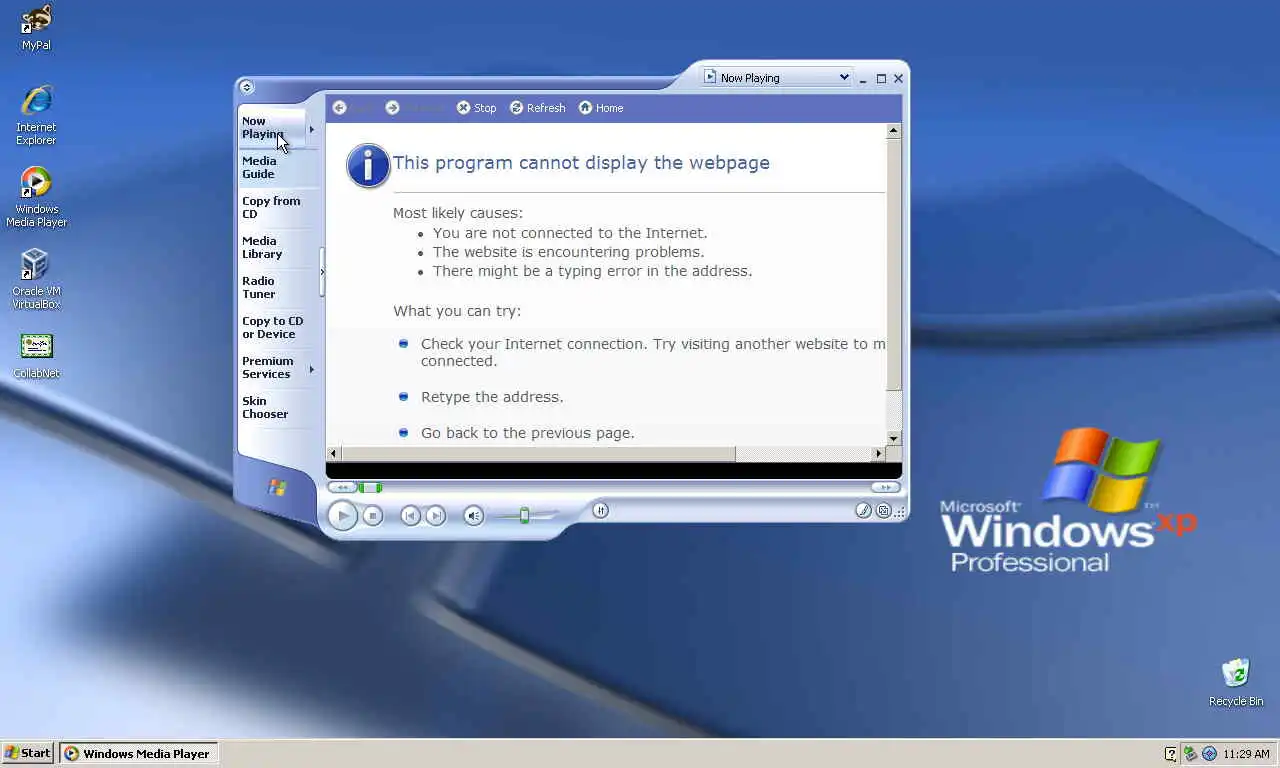Click the Rewind button on seek bar
This screenshot has width=1280, height=768.
[342, 487]
